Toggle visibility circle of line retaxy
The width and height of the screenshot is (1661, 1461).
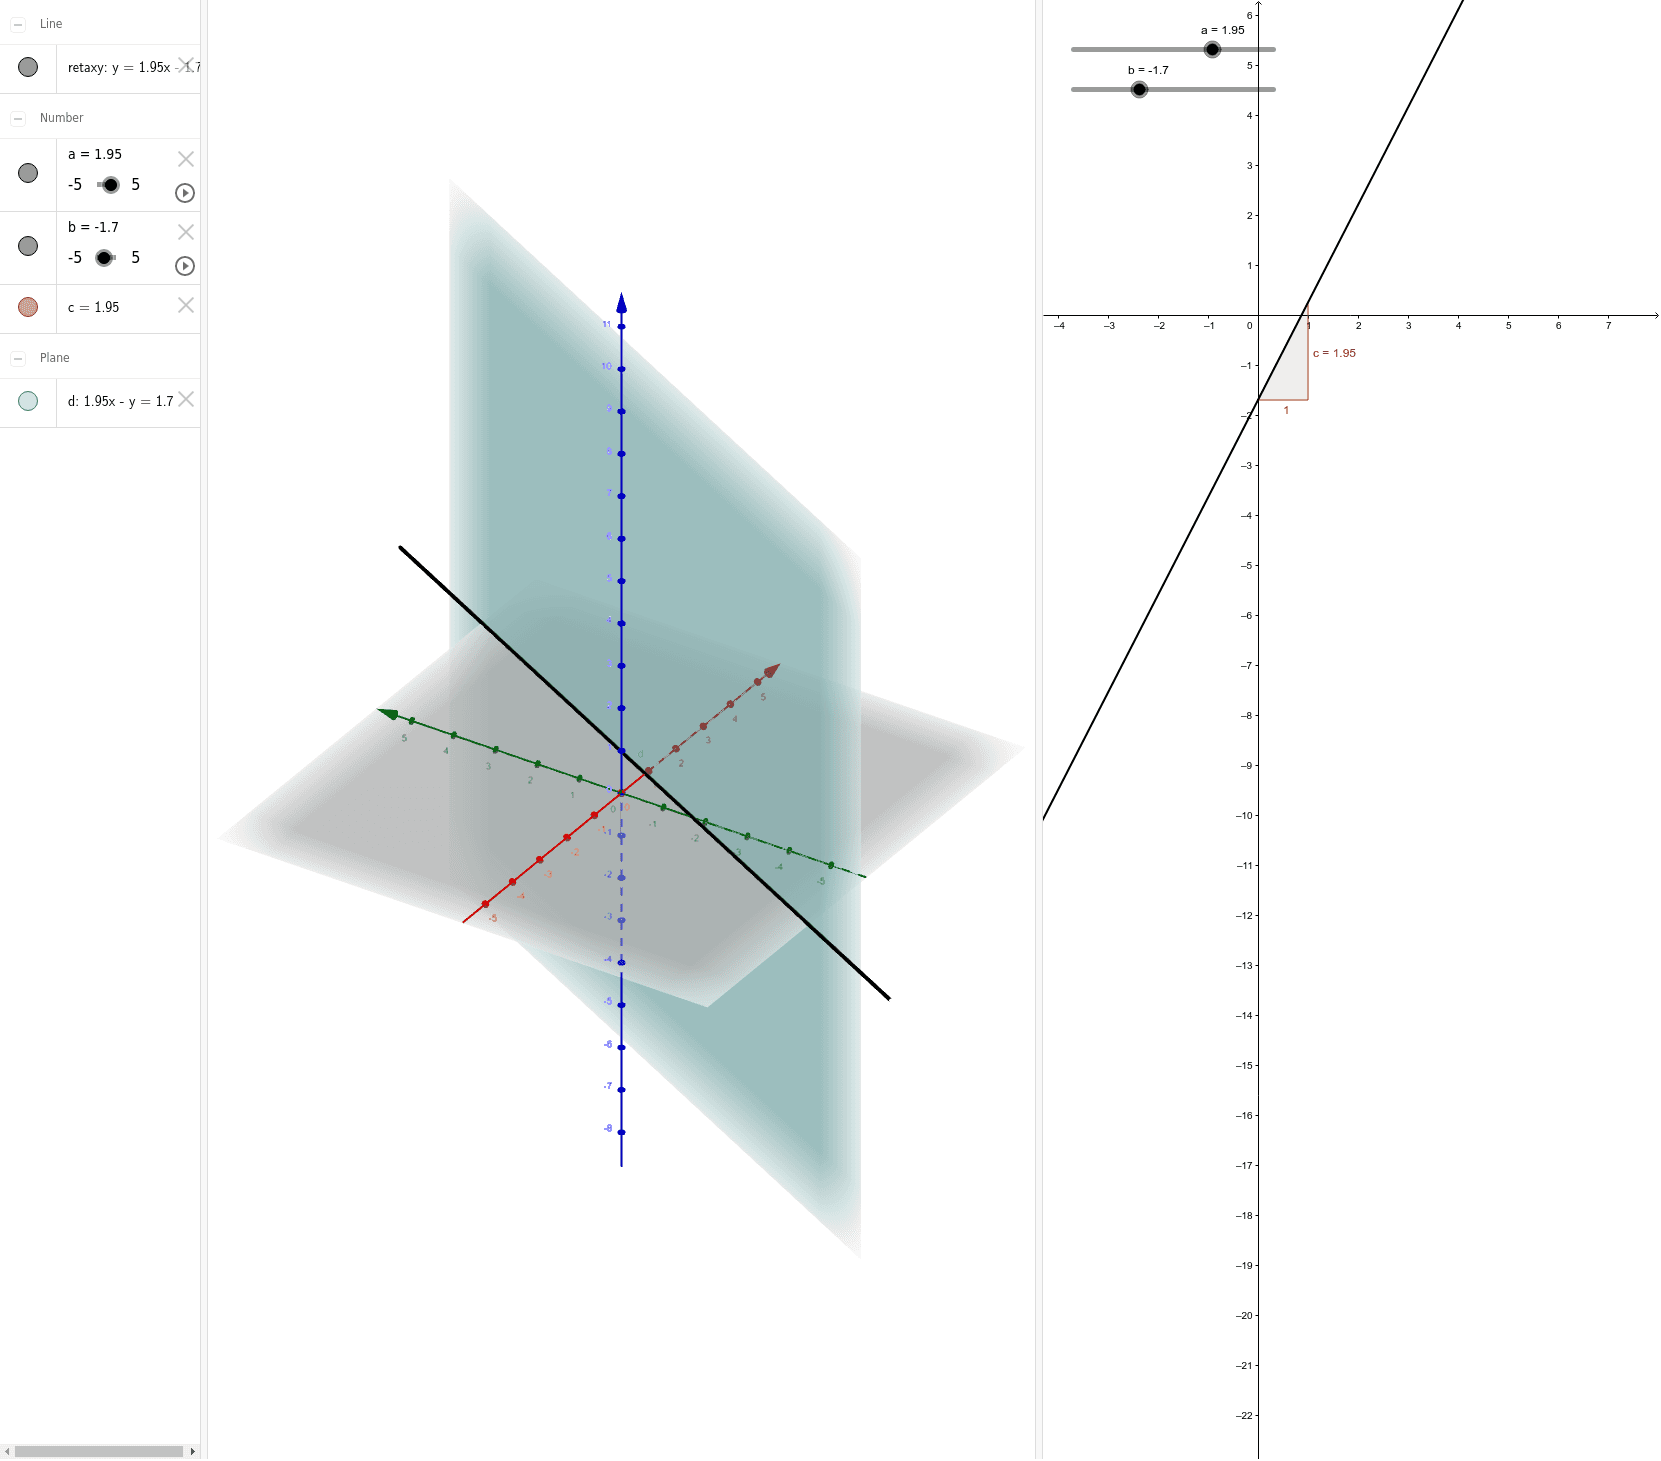[x=27, y=66]
